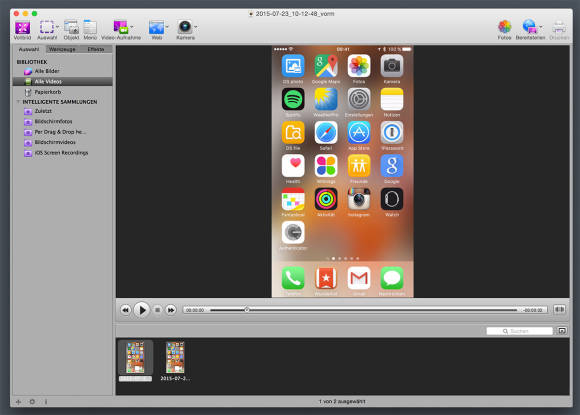Open the iOS Screen Recordings collection

coord(63,153)
